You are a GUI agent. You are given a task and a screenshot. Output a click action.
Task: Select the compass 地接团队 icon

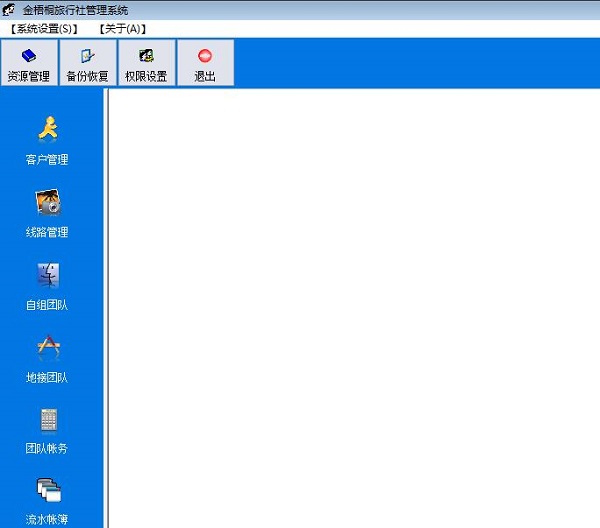click(49, 347)
